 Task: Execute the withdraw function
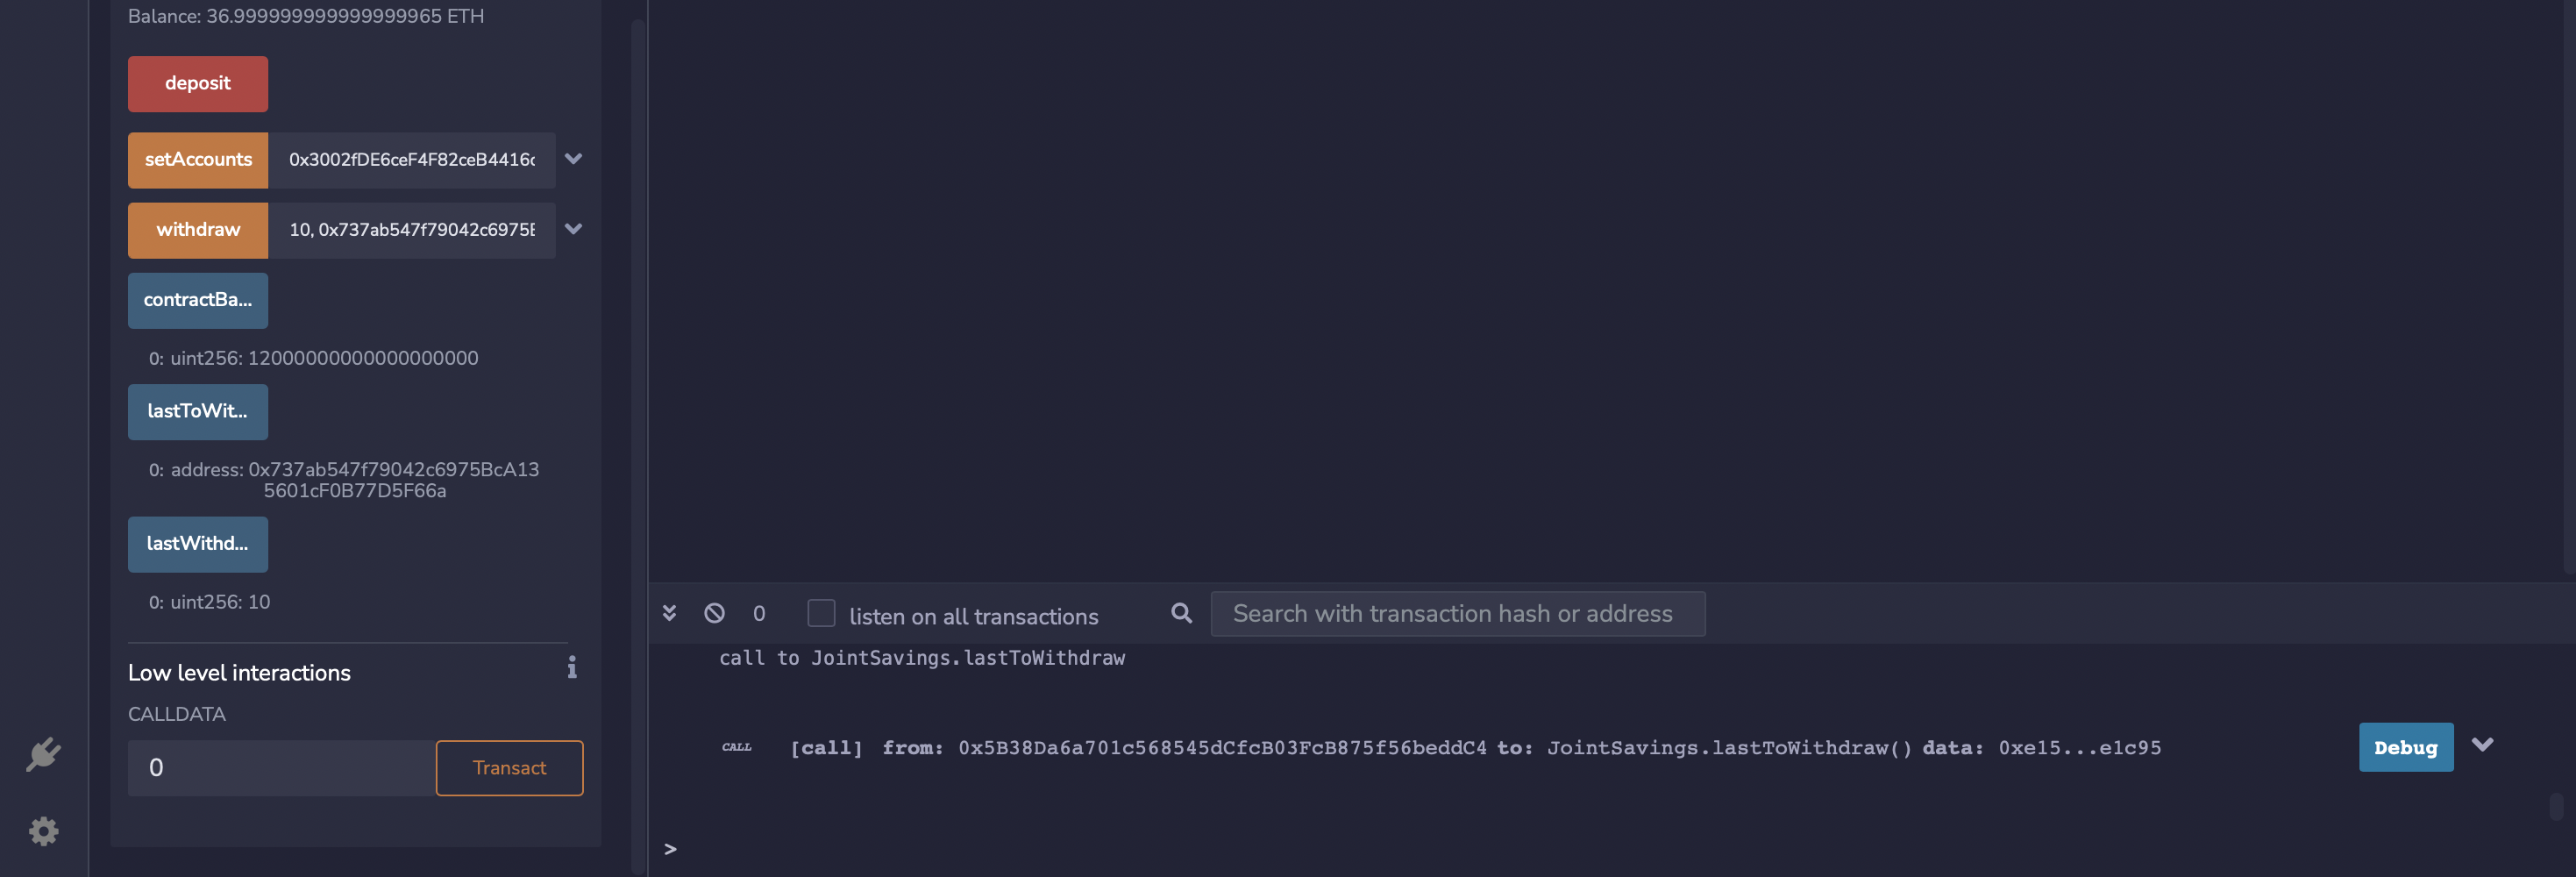click(197, 230)
